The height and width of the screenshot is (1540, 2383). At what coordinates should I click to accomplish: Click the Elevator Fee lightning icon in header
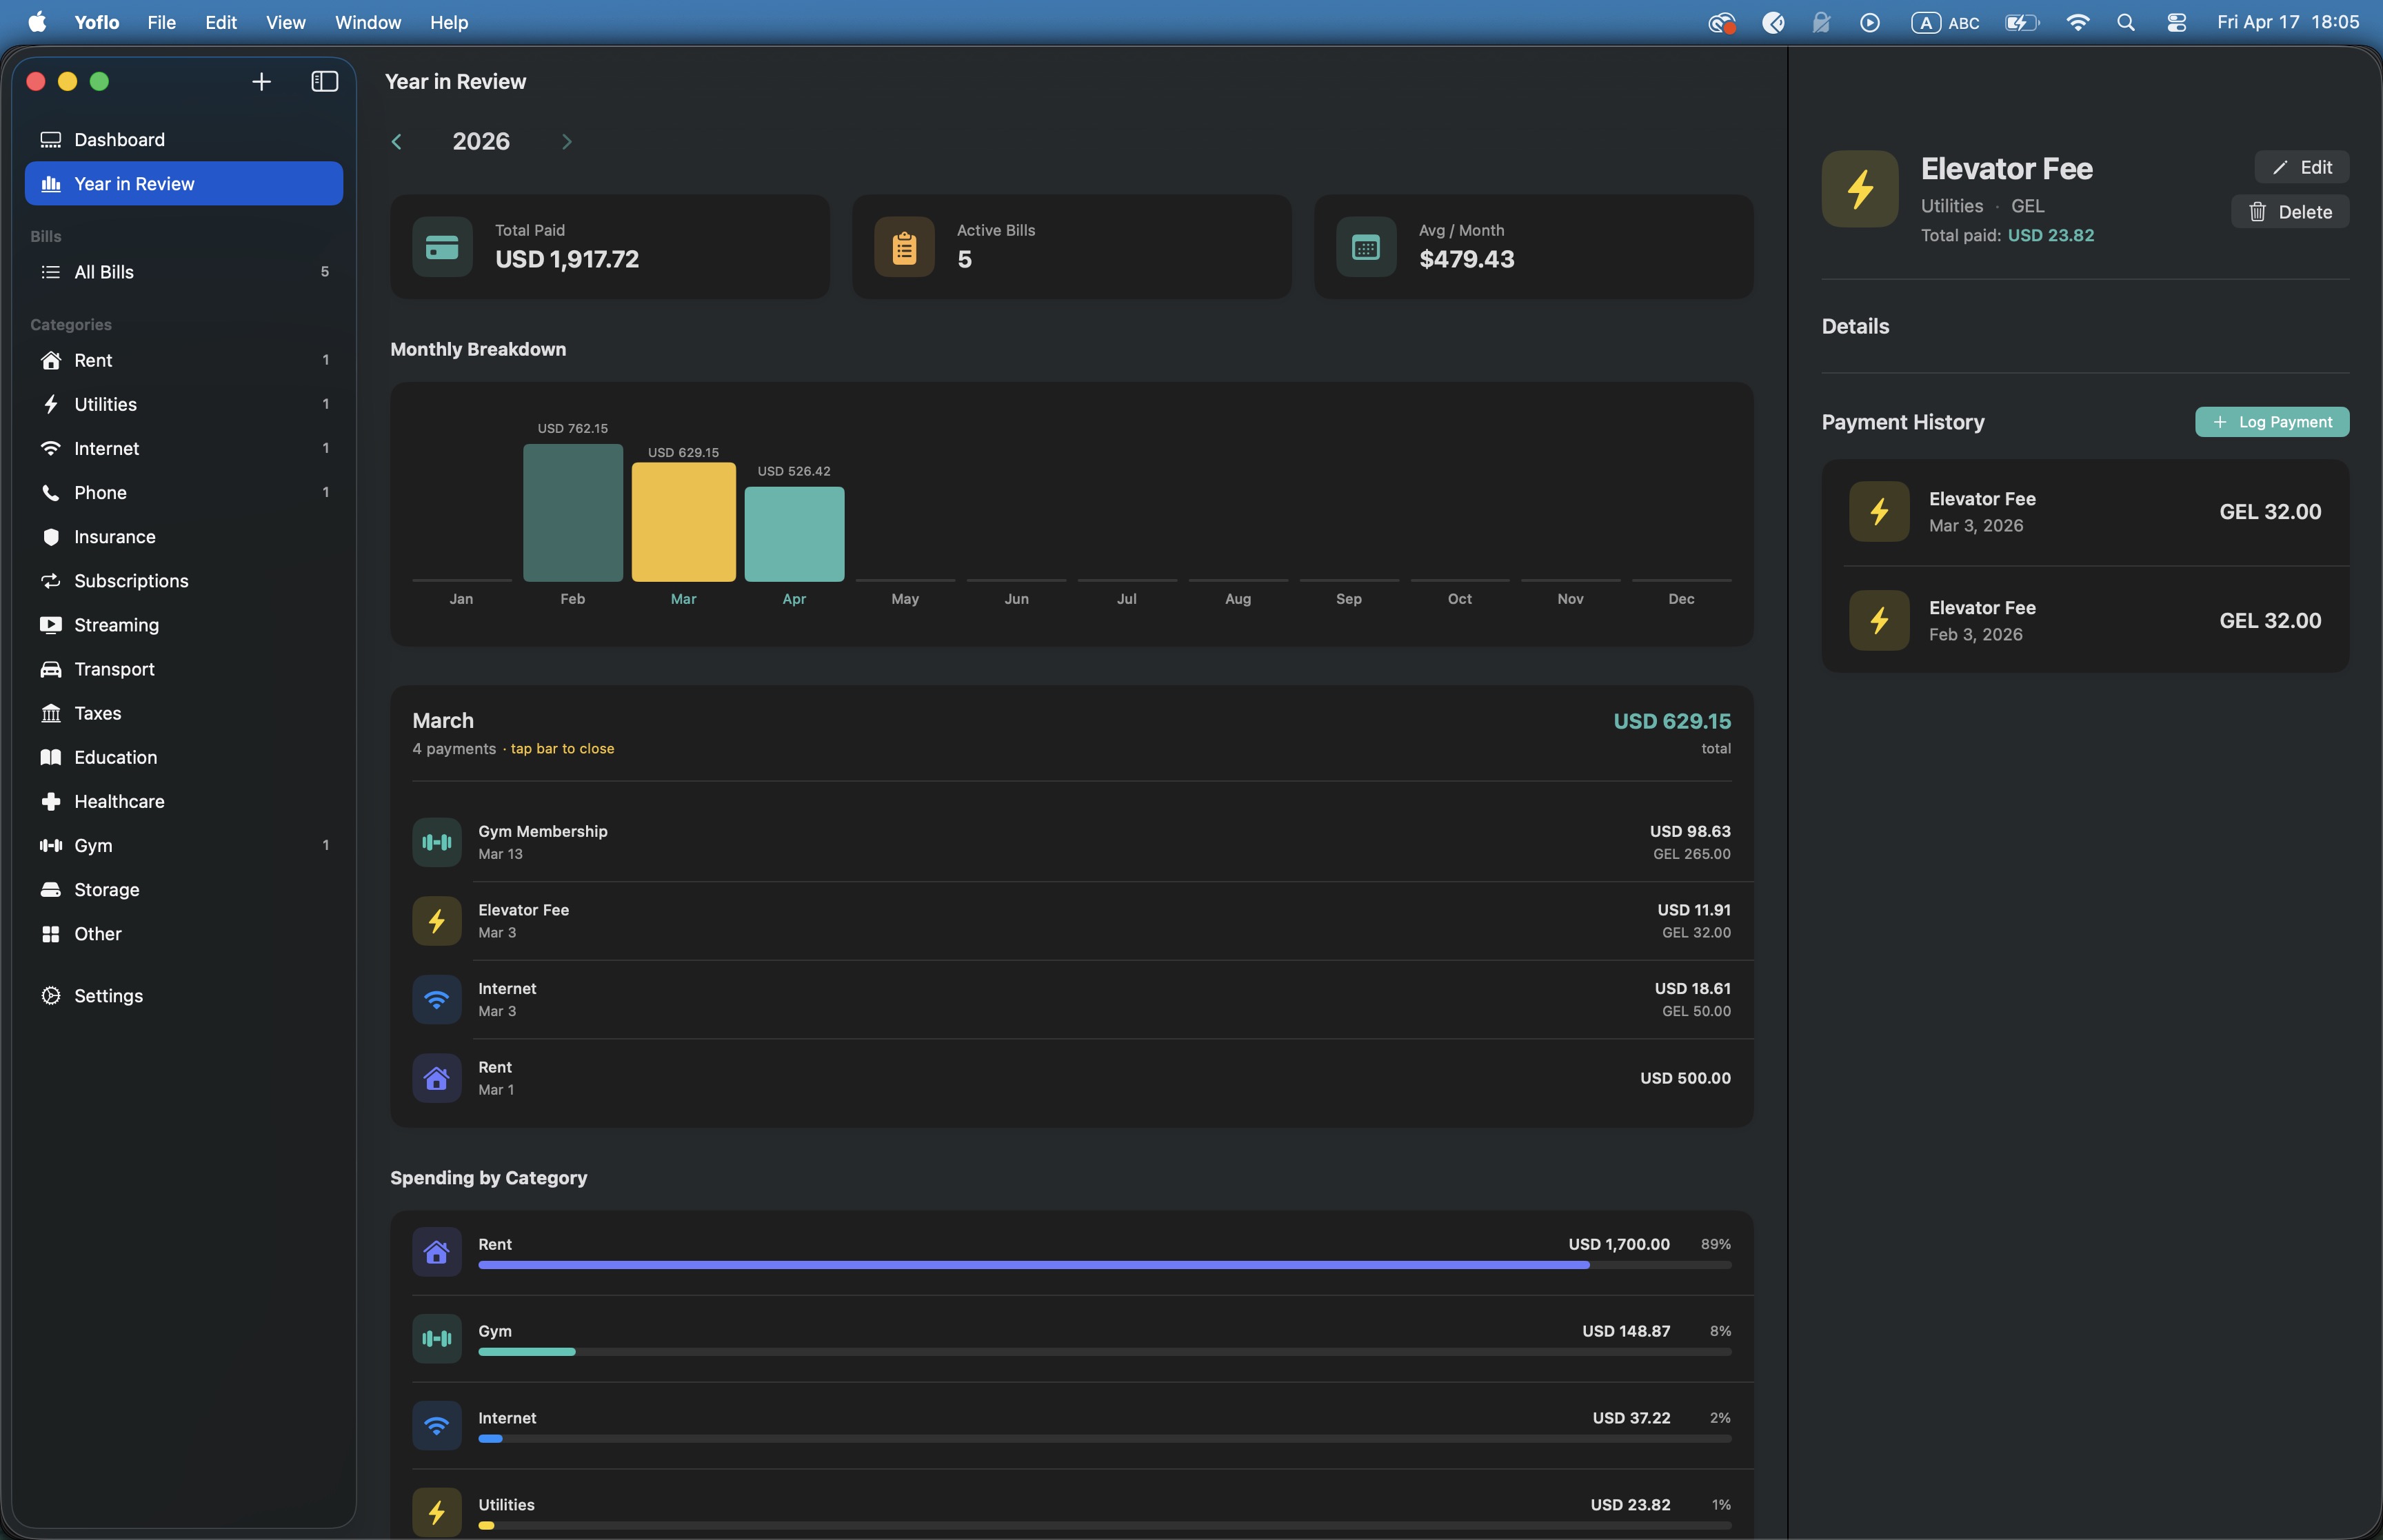click(1859, 189)
